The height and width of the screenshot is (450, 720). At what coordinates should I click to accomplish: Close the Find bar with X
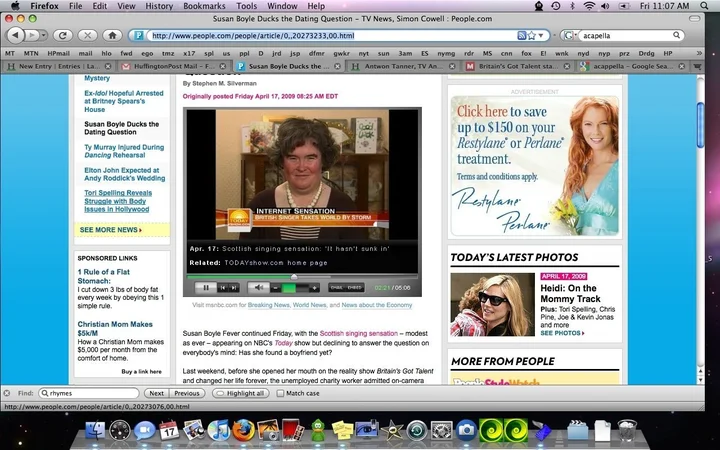[x=6, y=393]
